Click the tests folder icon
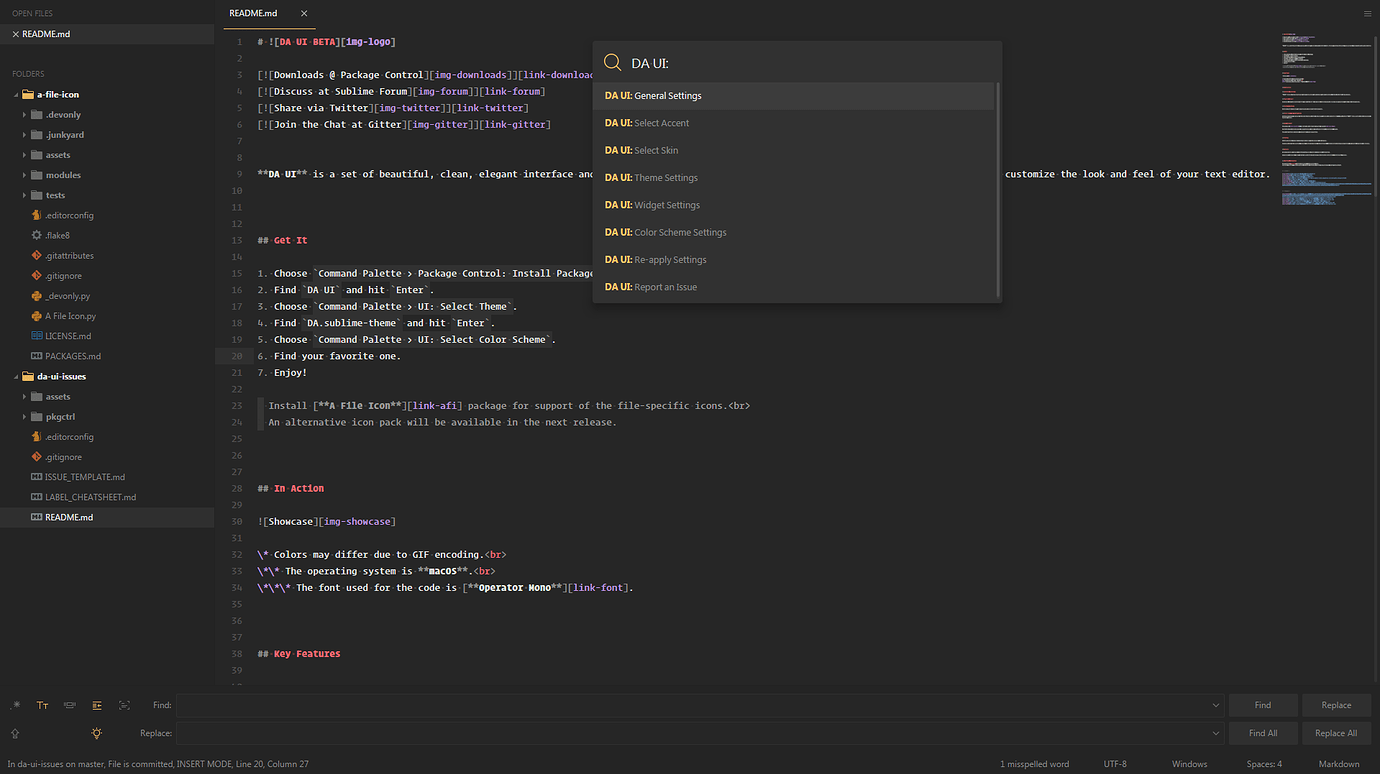Image resolution: width=1380 pixels, height=774 pixels. 37,195
